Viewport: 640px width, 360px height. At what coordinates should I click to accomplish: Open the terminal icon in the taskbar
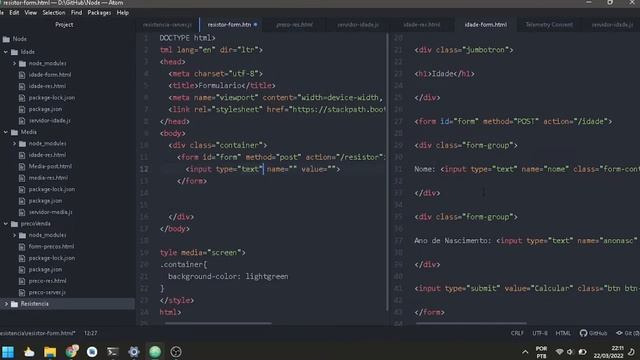tap(113, 351)
